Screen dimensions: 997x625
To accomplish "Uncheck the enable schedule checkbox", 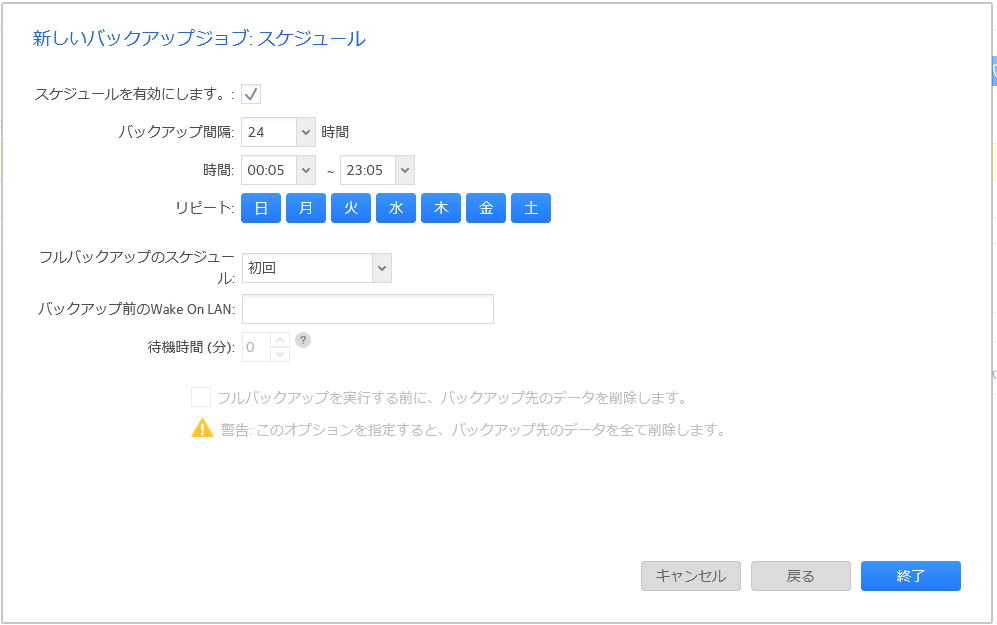I will [251, 94].
